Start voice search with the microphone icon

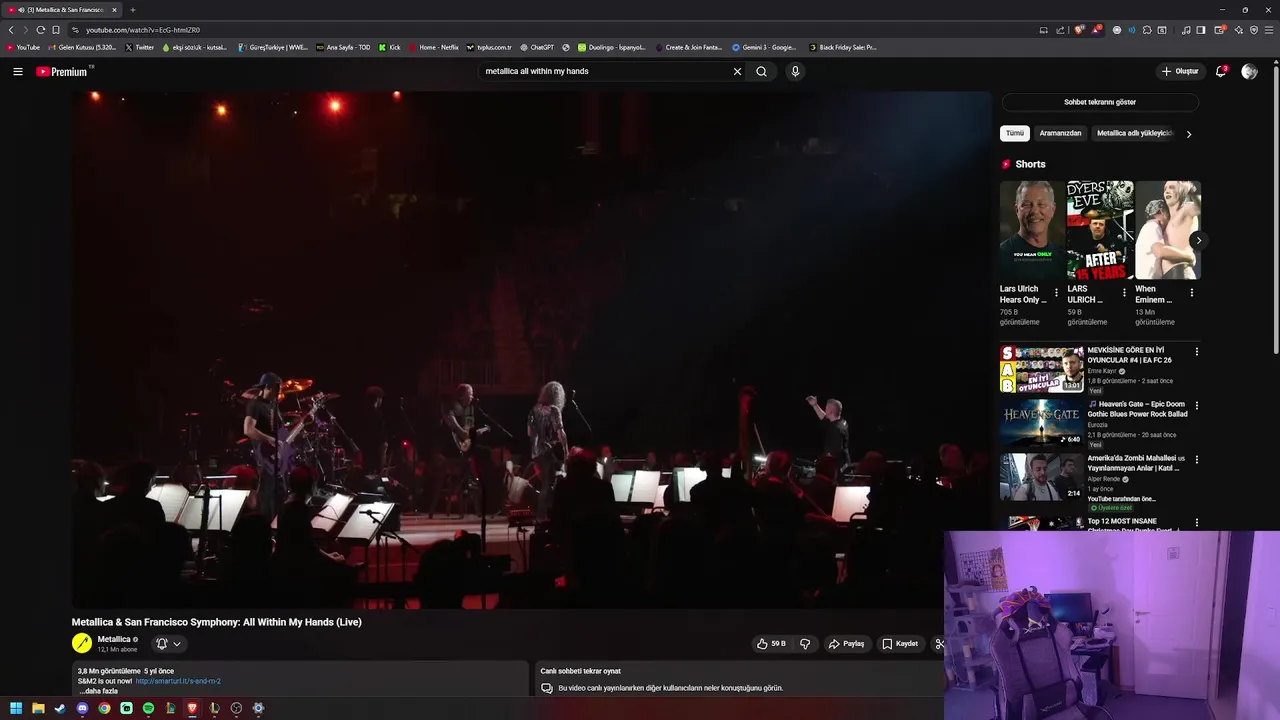tap(795, 72)
